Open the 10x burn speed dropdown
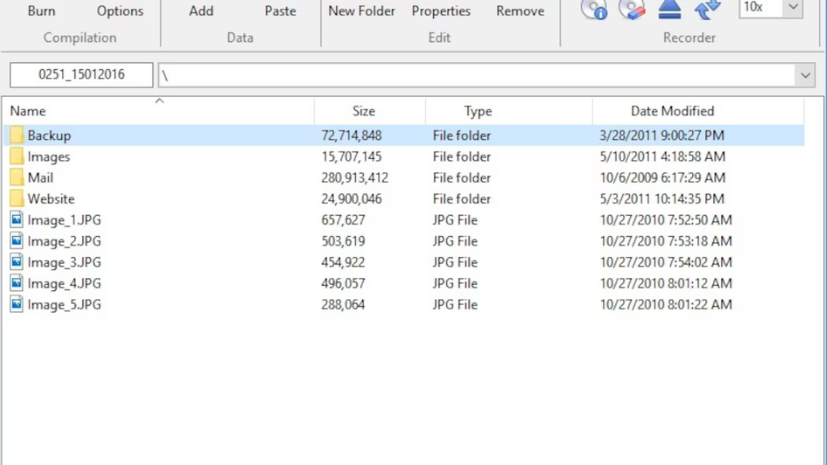 click(x=792, y=8)
